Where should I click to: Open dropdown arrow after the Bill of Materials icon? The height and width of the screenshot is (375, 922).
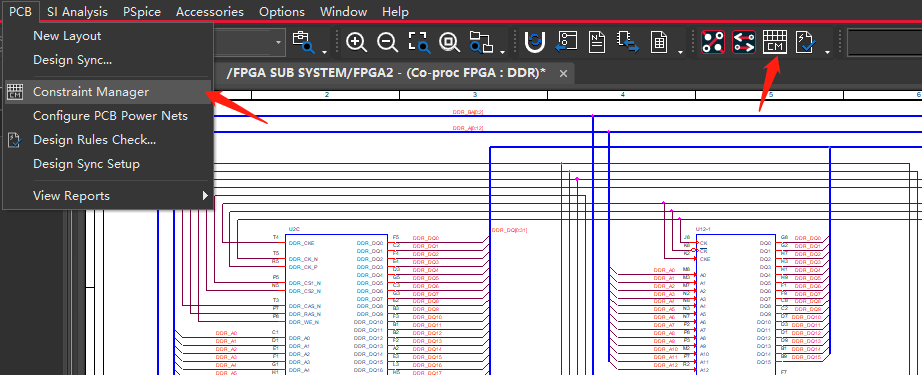(681, 52)
